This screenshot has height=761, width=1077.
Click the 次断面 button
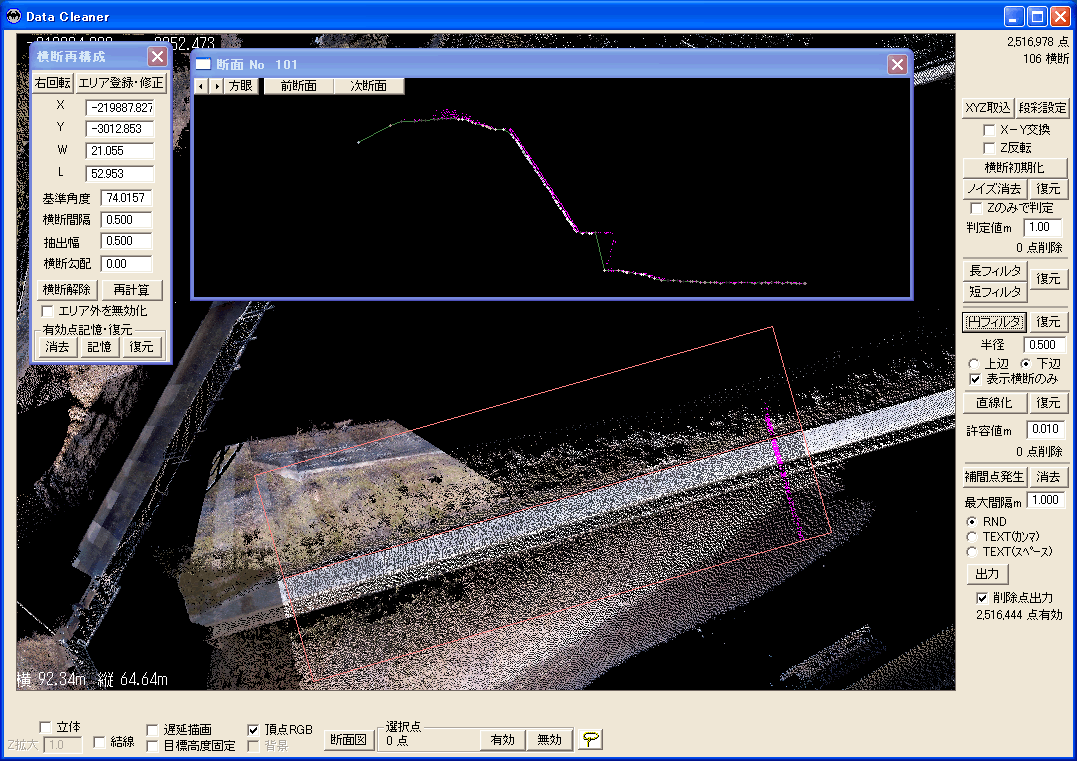pyautogui.click(x=369, y=86)
